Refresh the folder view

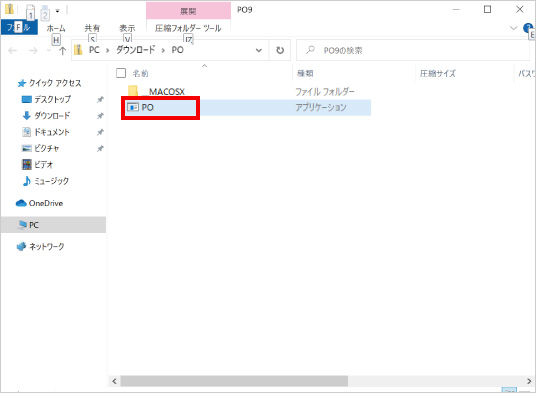[280, 51]
